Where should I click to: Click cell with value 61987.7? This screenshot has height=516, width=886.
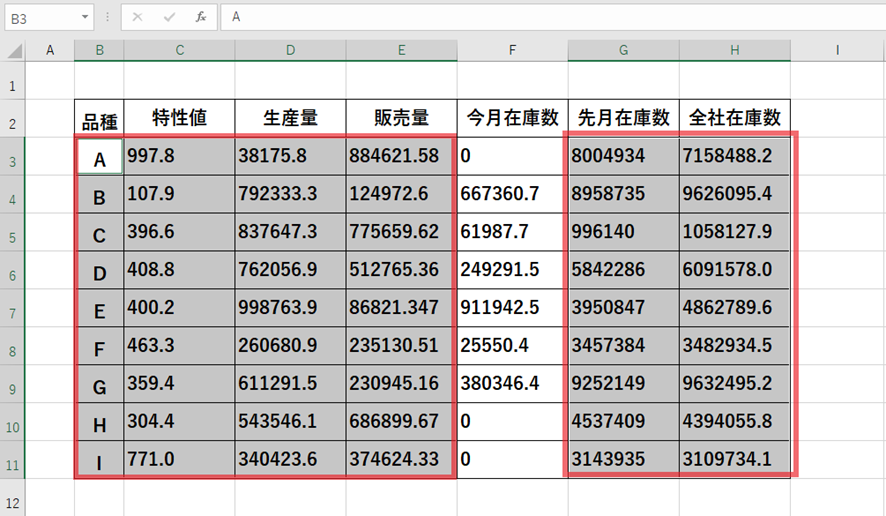(513, 232)
